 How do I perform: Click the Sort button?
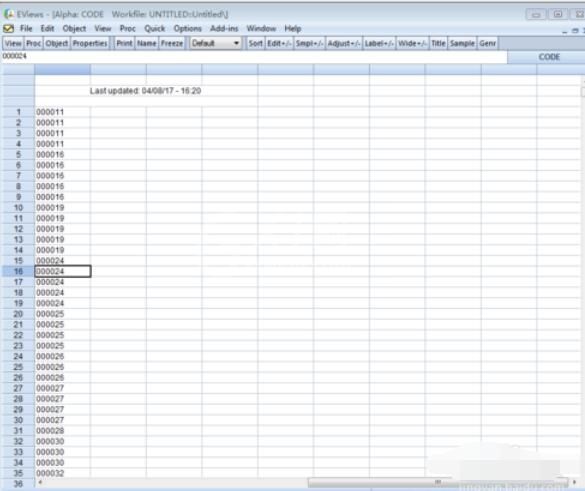pyautogui.click(x=256, y=43)
